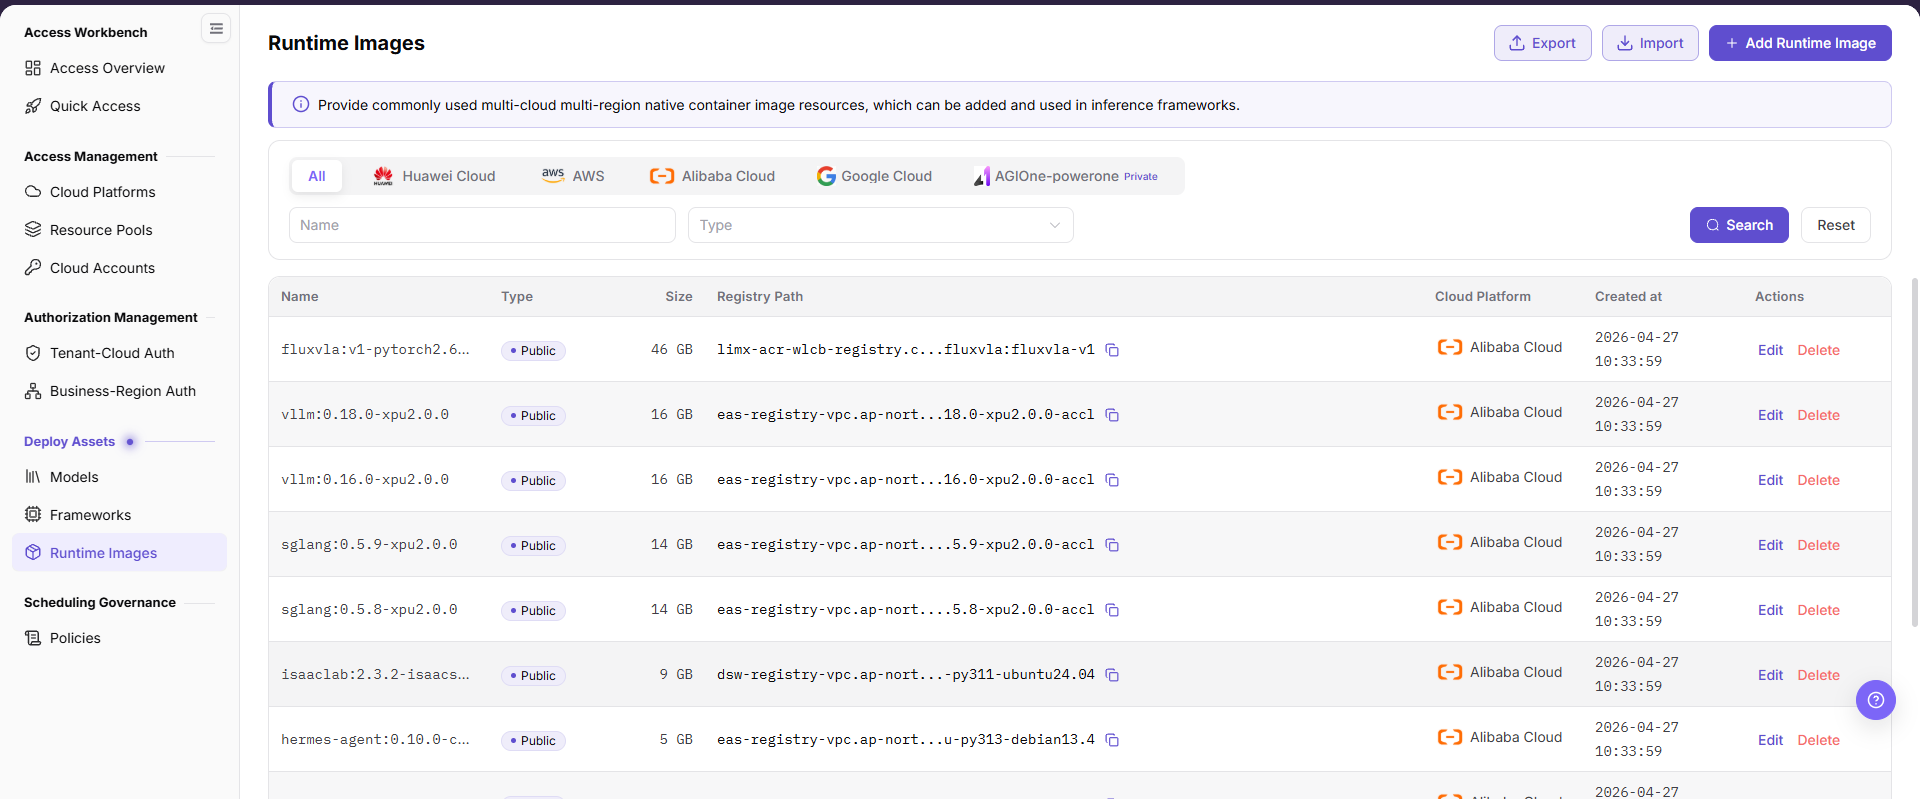The image size is (1920, 799).
Task: Click the Cloud Platforms cloud icon
Action: click(33, 192)
